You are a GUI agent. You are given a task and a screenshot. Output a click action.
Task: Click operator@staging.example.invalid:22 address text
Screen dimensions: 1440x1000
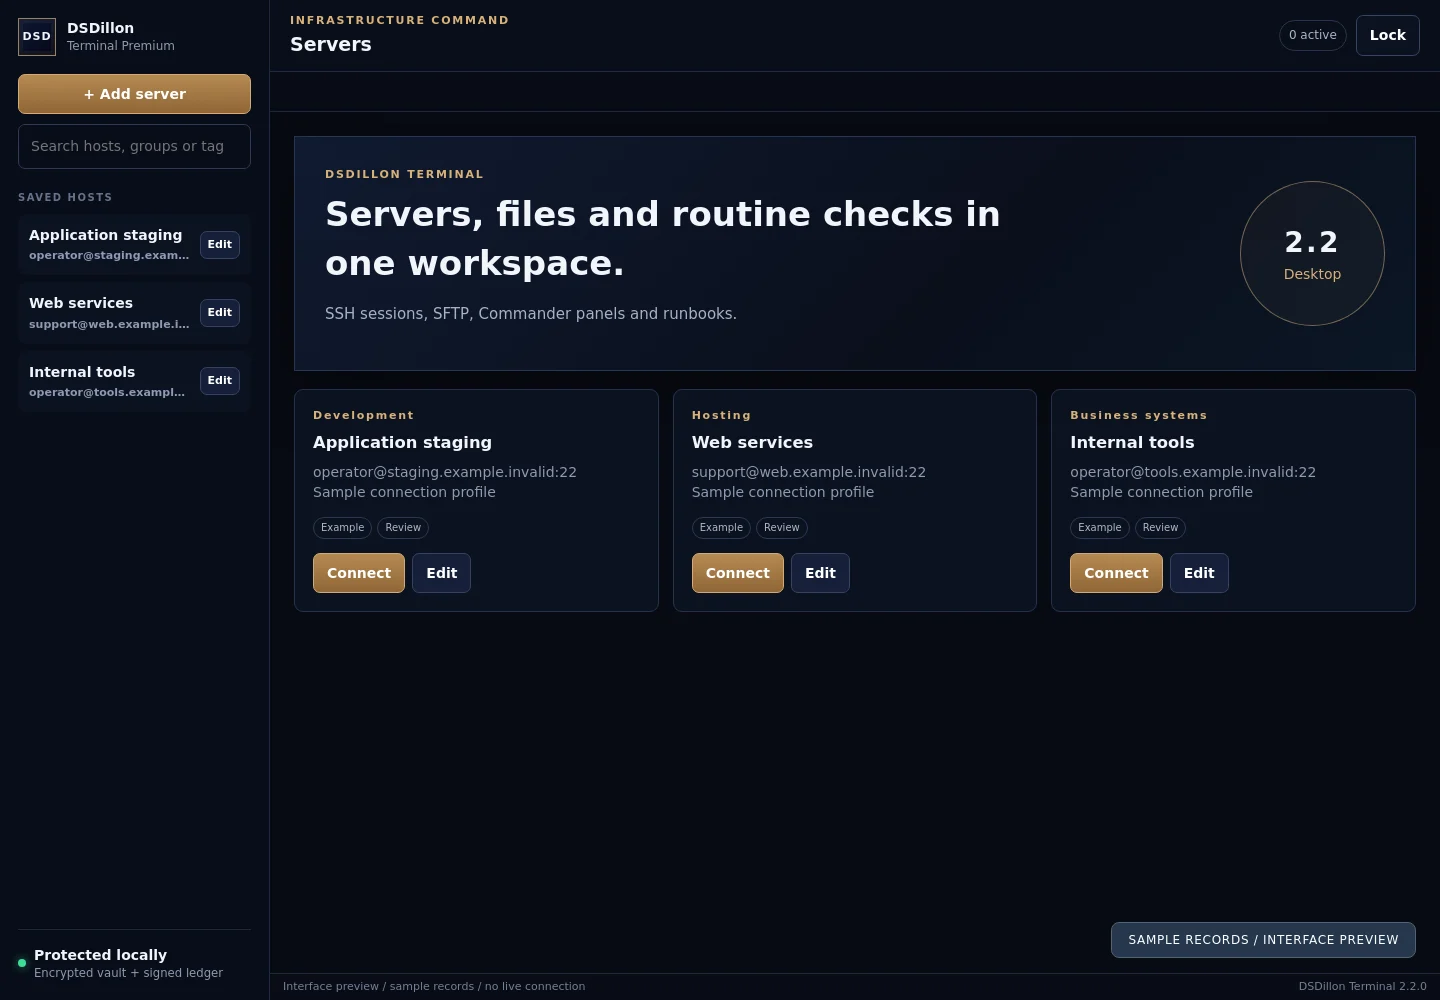pos(445,472)
